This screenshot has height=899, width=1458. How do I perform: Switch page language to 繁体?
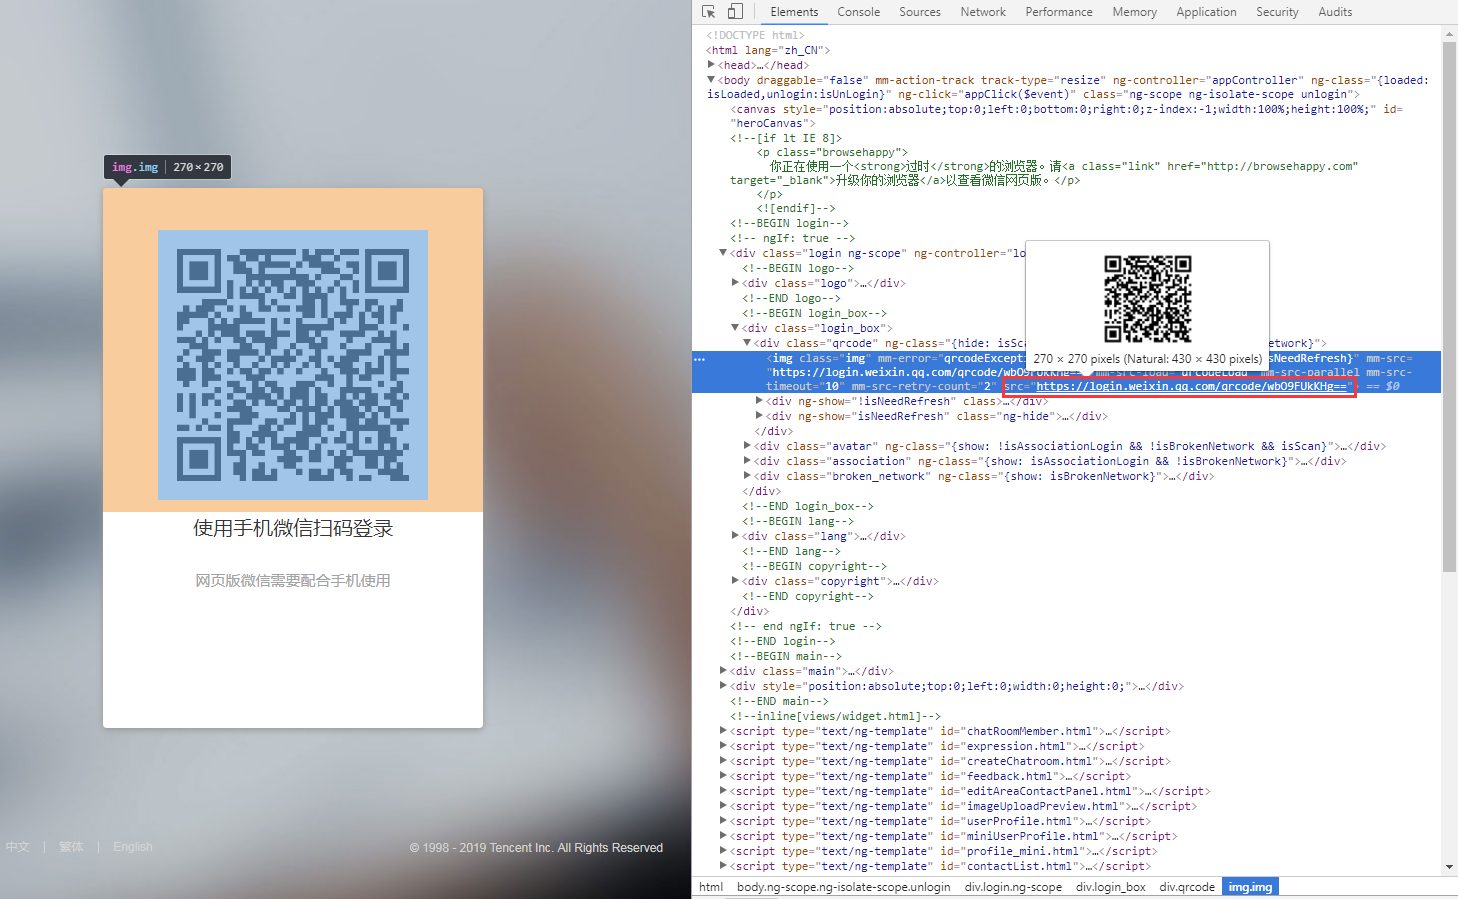71,847
